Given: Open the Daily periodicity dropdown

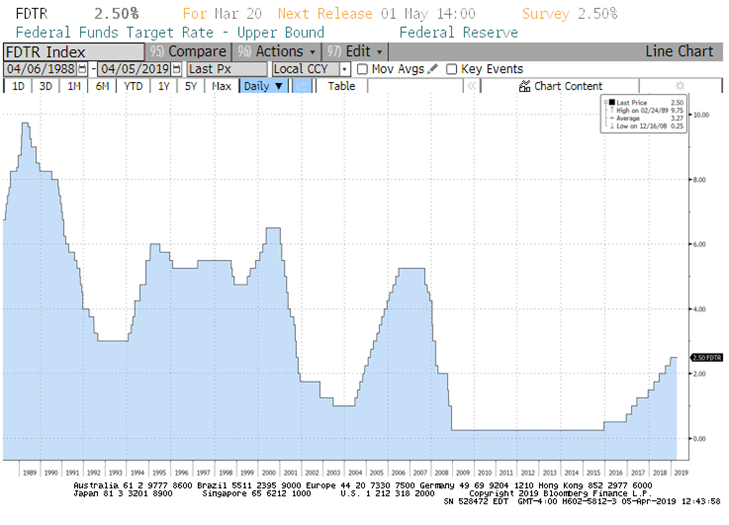Looking at the screenshot, I should coord(263,86).
